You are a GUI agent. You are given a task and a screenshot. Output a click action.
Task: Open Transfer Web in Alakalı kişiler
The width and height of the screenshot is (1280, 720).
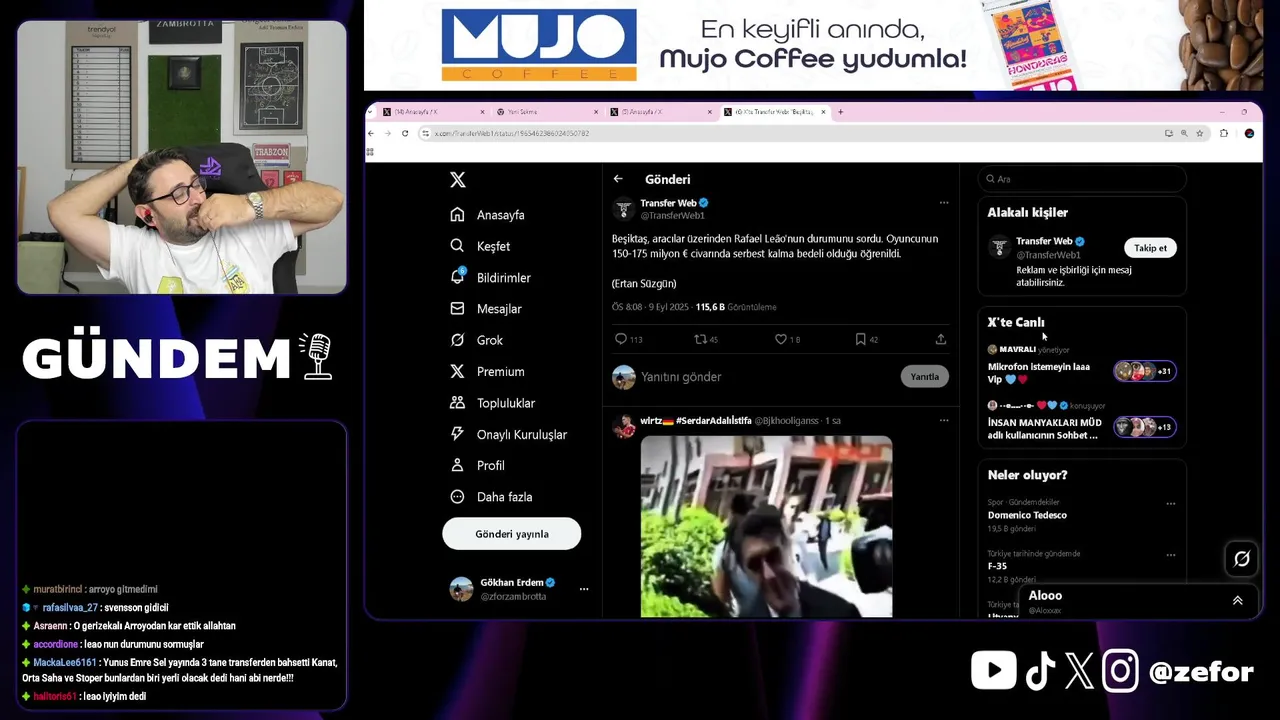pos(1045,241)
